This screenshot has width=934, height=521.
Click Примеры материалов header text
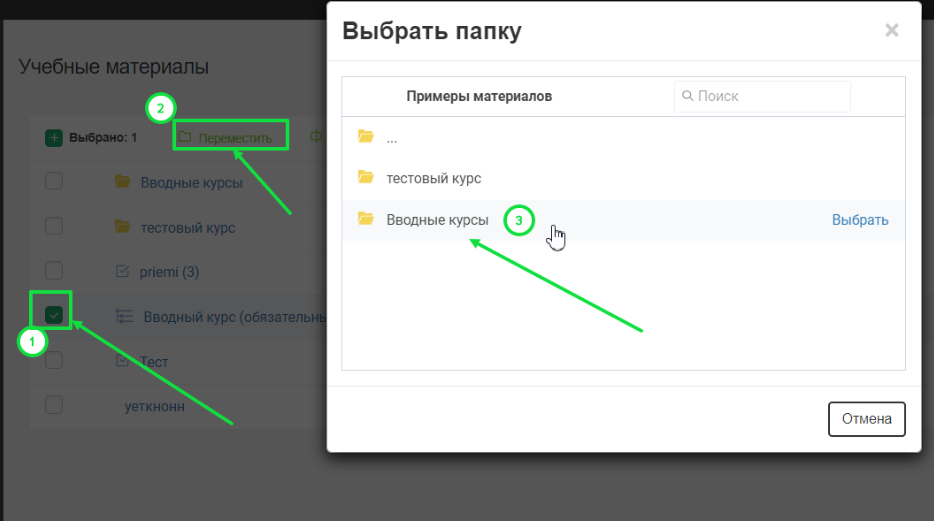click(x=479, y=96)
